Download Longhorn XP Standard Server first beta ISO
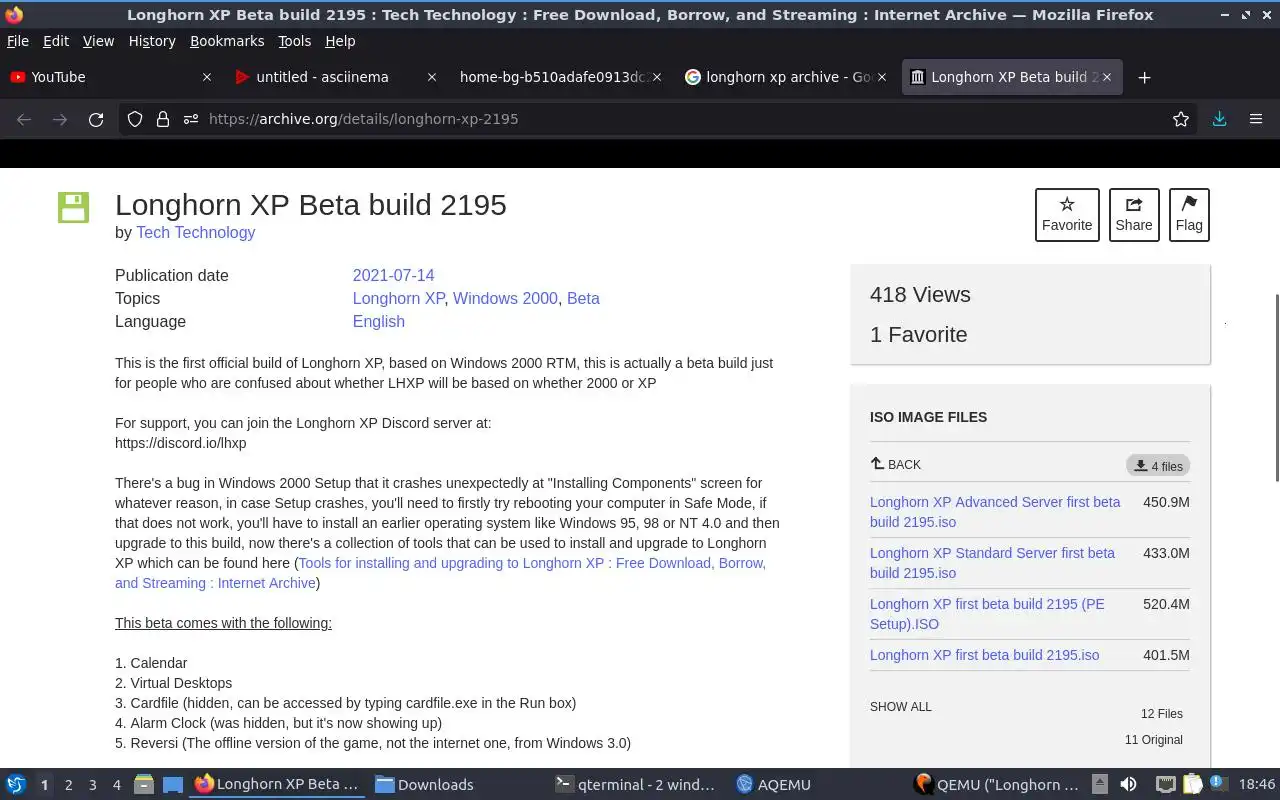Viewport: 1280px width, 800px height. tap(992, 563)
